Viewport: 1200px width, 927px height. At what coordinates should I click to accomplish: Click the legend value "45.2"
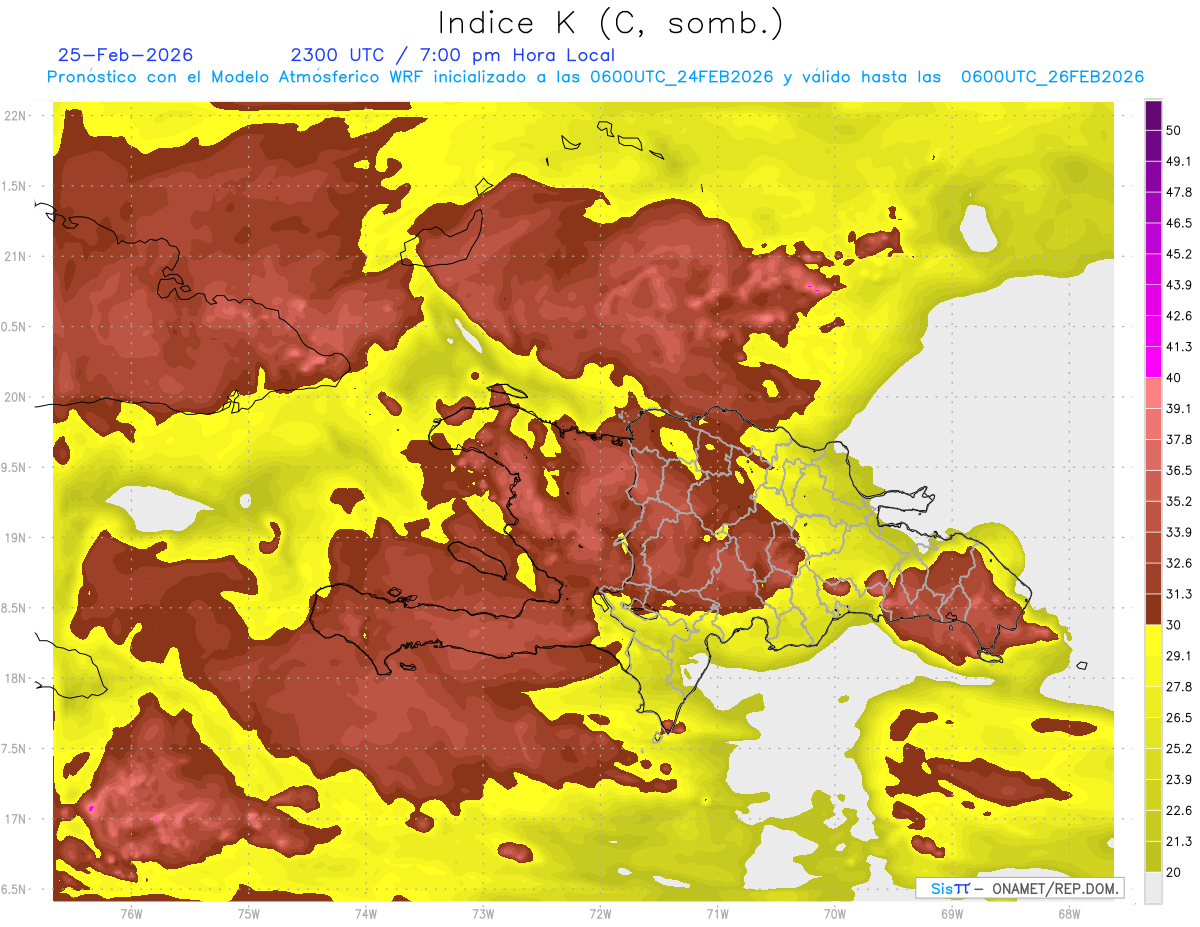click(x=1179, y=254)
